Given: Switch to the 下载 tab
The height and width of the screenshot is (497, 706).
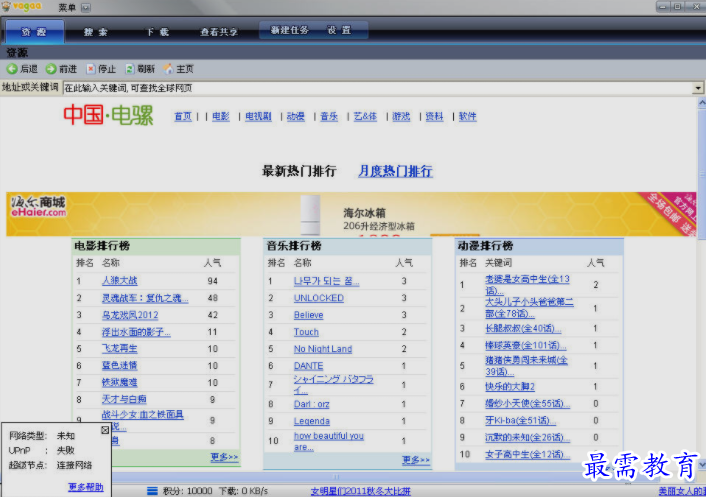Looking at the screenshot, I should tap(157, 32).
